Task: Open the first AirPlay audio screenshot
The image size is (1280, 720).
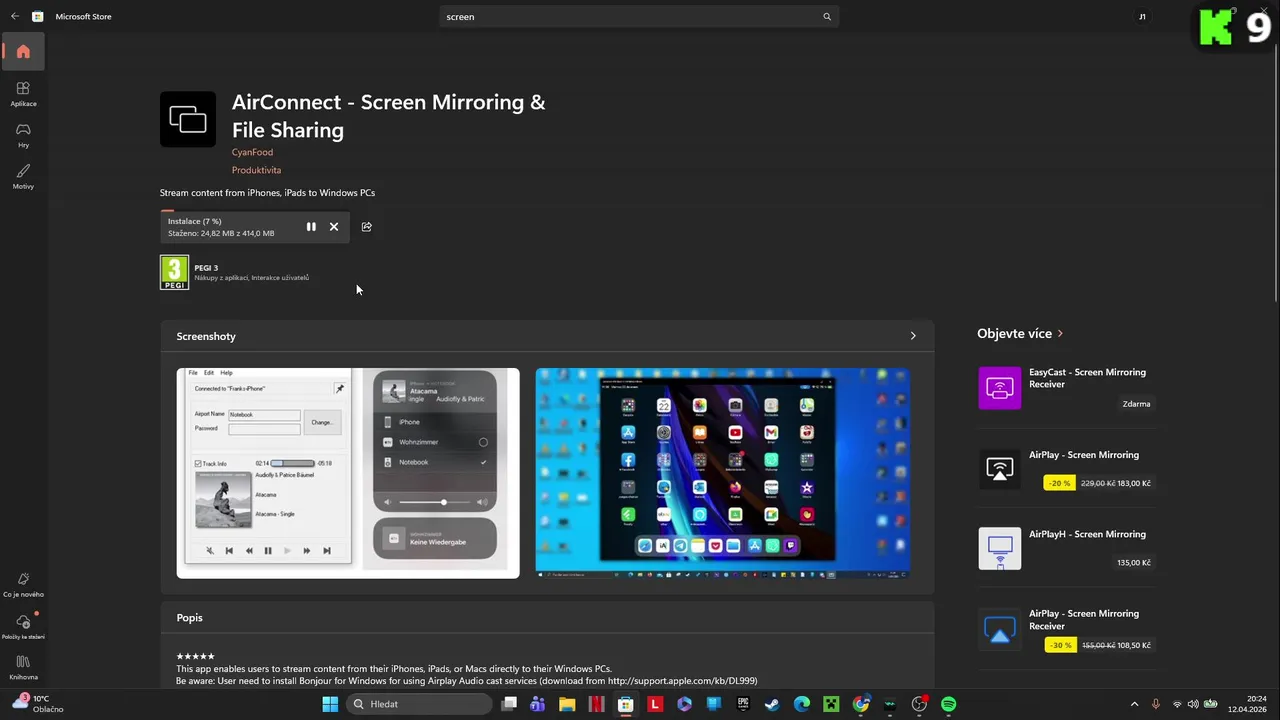Action: (348, 473)
